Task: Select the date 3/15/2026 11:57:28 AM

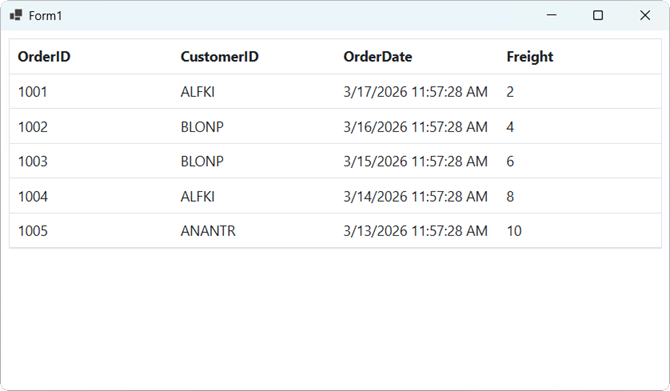Action: 415,161
